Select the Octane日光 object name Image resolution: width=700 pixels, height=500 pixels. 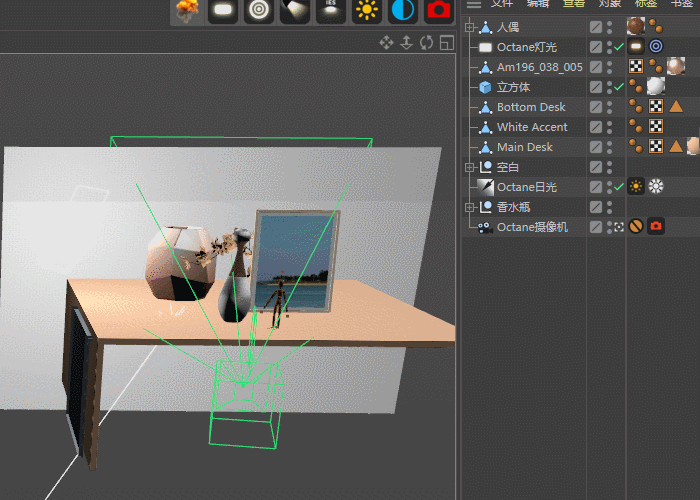pyautogui.click(x=527, y=187)
